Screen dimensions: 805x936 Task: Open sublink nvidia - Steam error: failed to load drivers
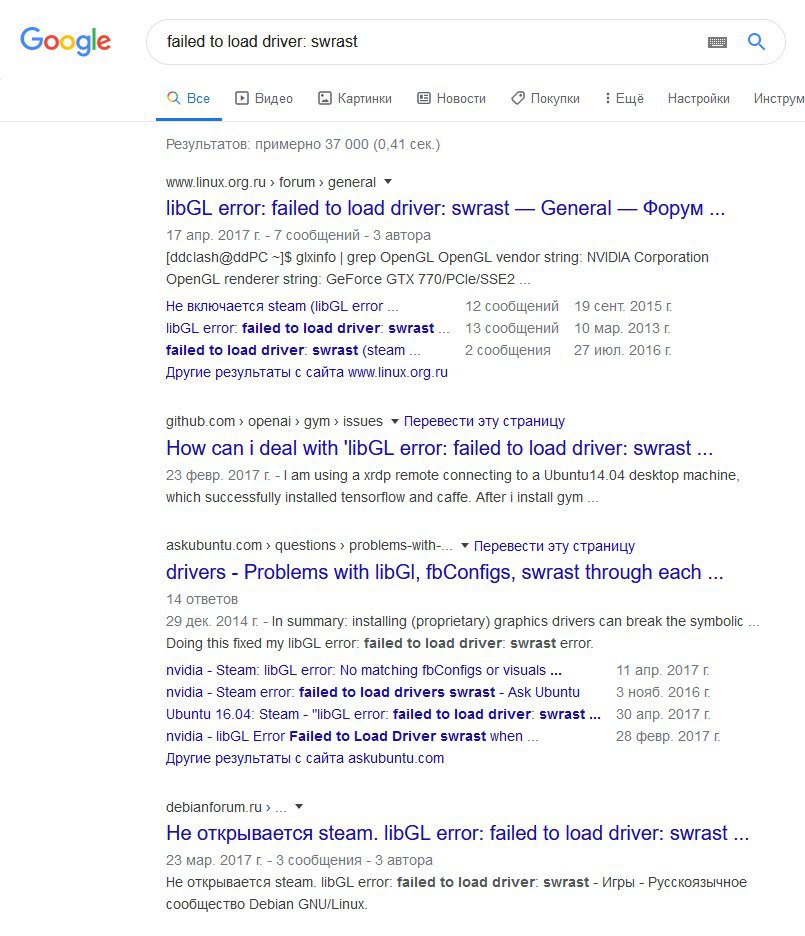click(x=373, y=692)
